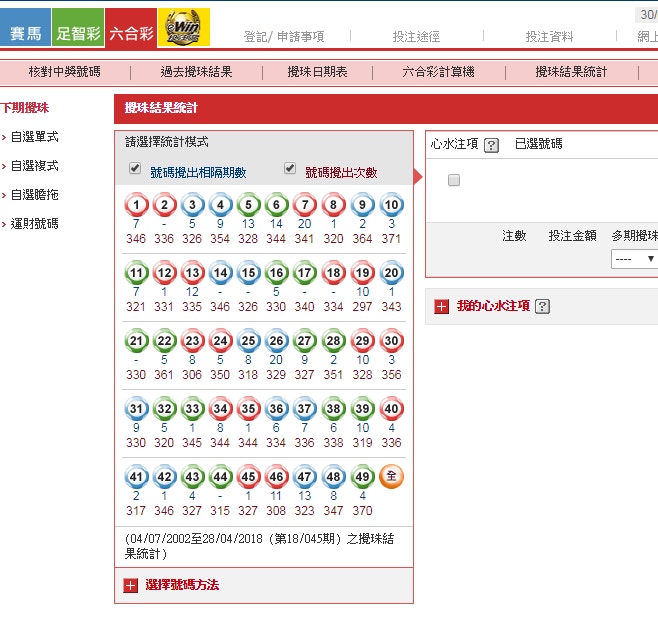The width and height of the screenshot is (658, 619).
Task: Open 六合彩計算機 menu item
Action: coord(438,72)
